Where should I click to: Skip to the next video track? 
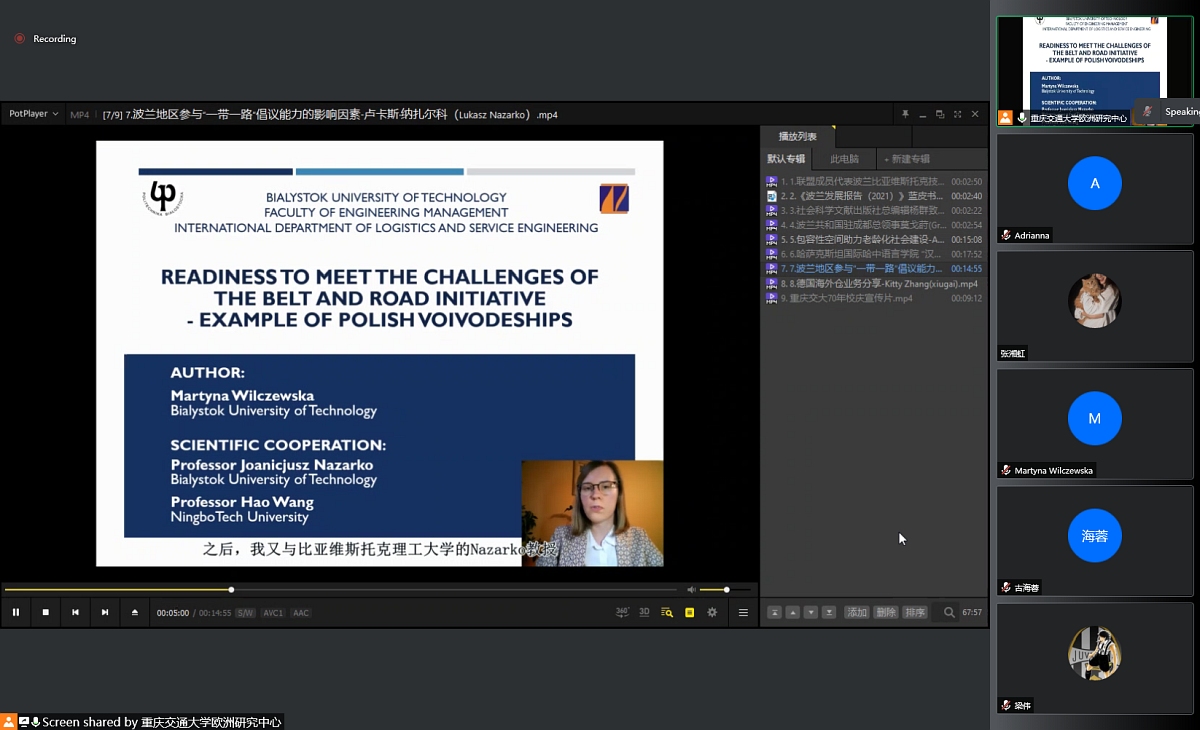pyautogui.click(x=105, y=612)
